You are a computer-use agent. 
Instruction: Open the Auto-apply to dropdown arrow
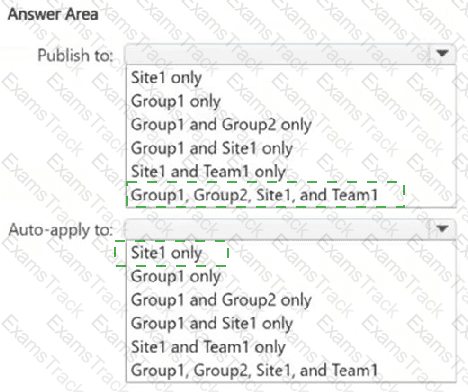(x=442, y=229)
